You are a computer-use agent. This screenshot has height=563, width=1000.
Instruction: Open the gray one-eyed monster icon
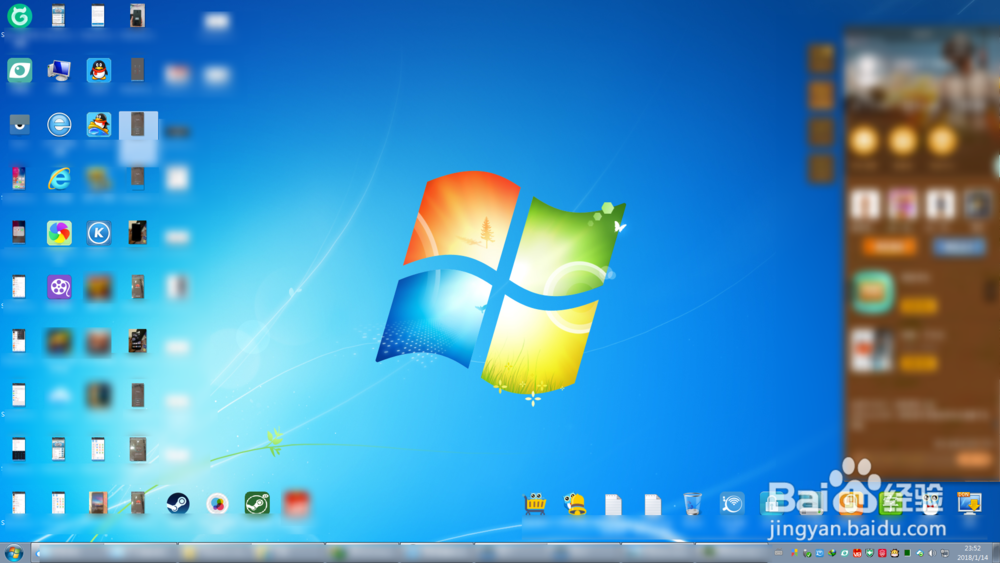pyautogui.click(x=19, y=124)
